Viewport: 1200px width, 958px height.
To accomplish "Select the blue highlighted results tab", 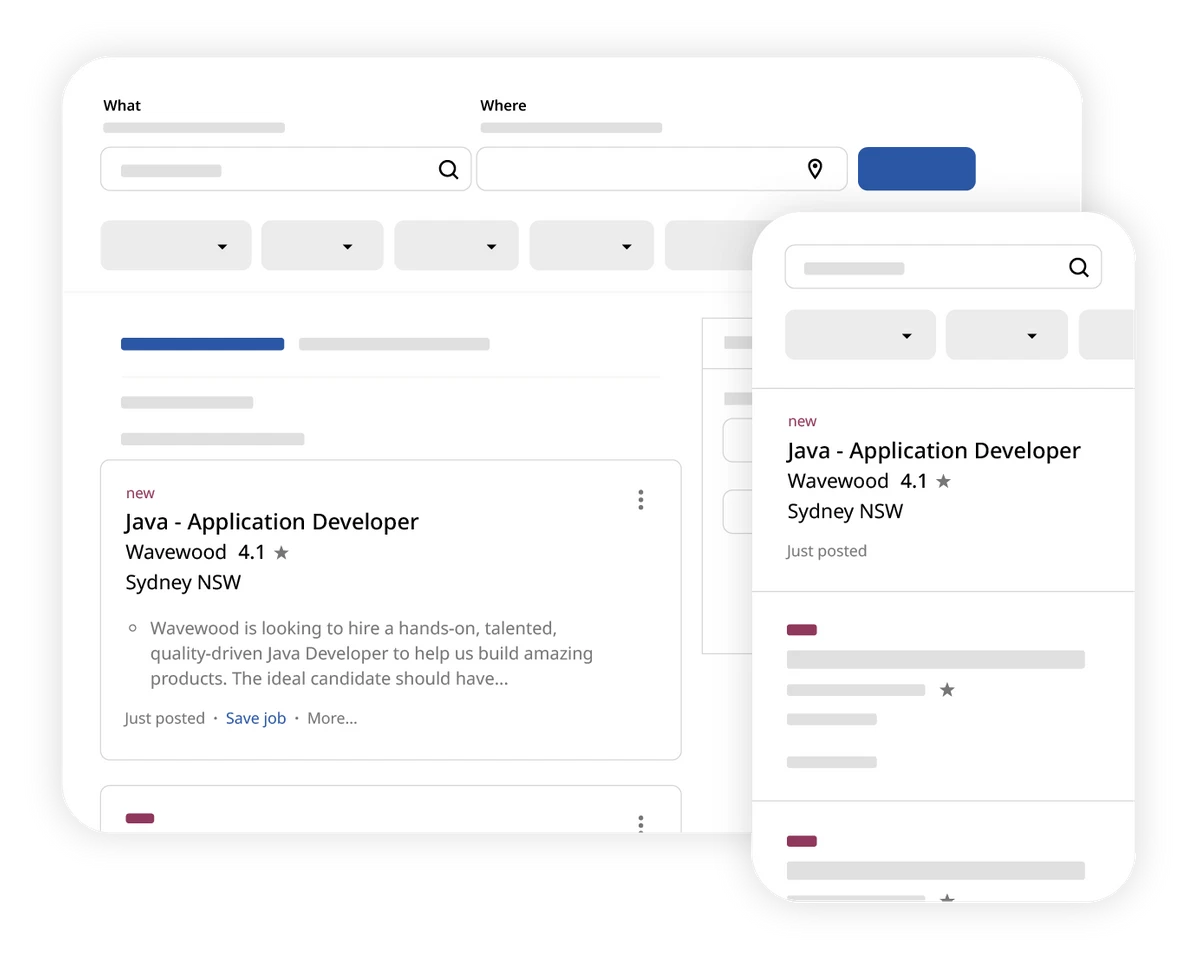I will tap(202, 344).
